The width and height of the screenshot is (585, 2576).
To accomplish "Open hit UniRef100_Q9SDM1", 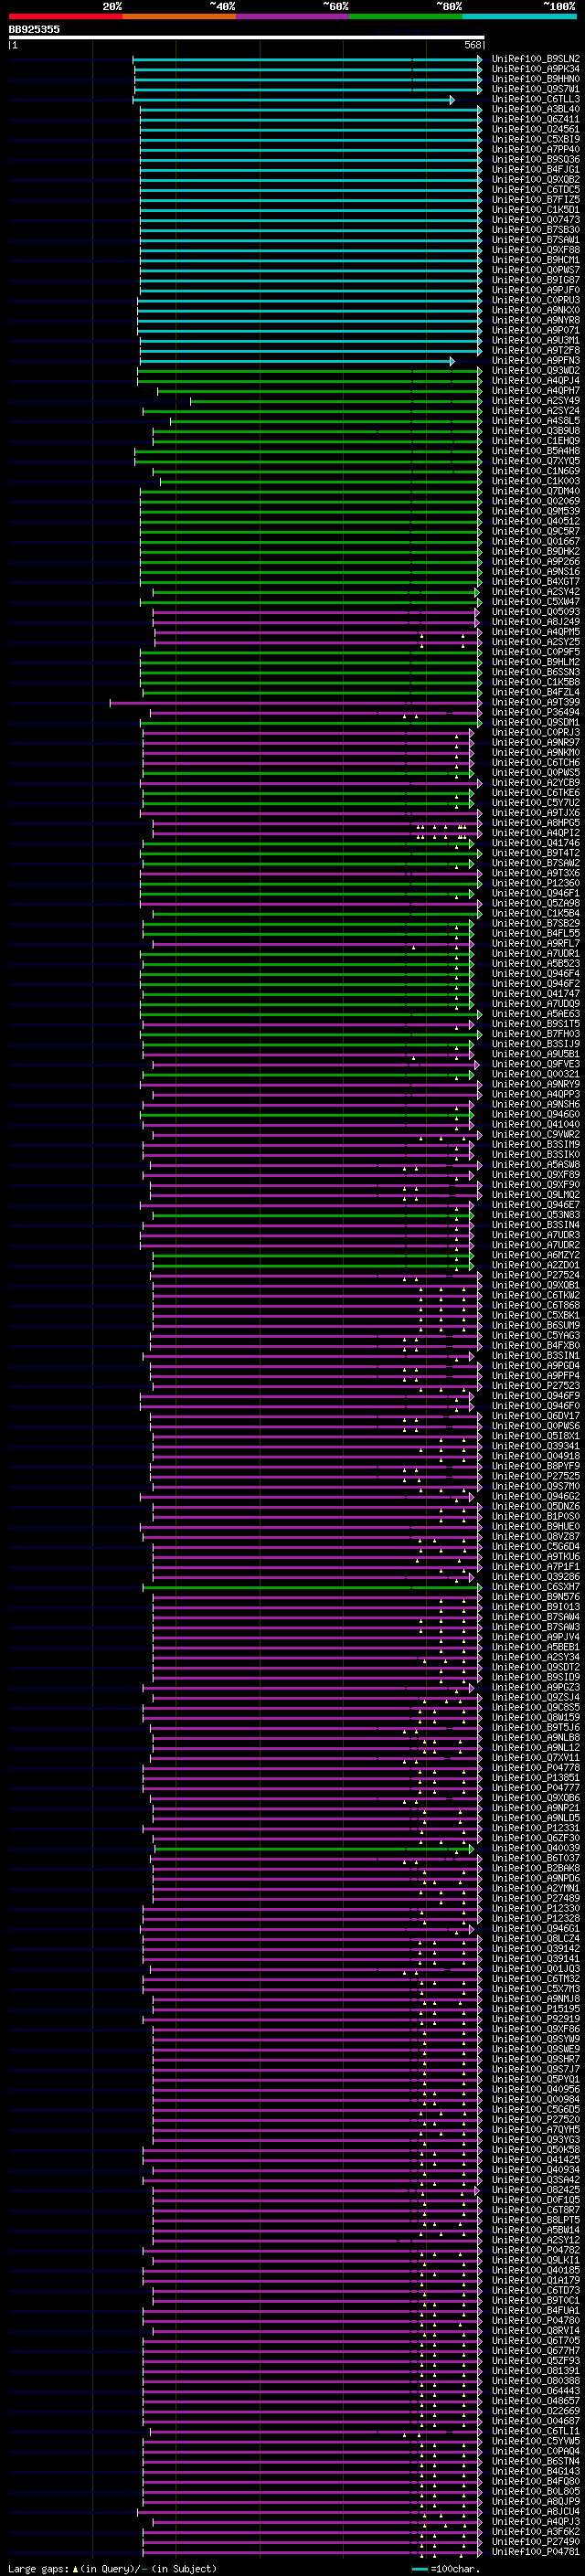I will (535, 722).
